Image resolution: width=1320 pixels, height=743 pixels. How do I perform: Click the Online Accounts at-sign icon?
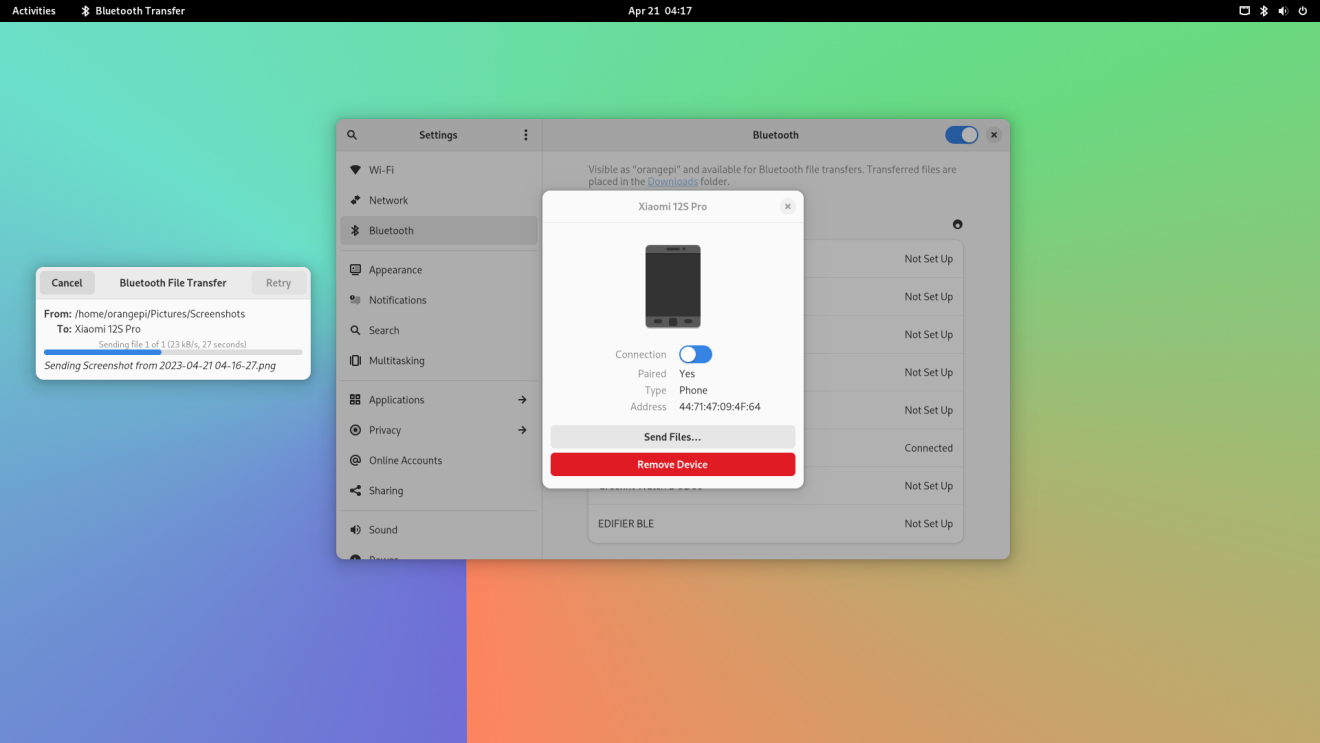[x=355, y=460]
